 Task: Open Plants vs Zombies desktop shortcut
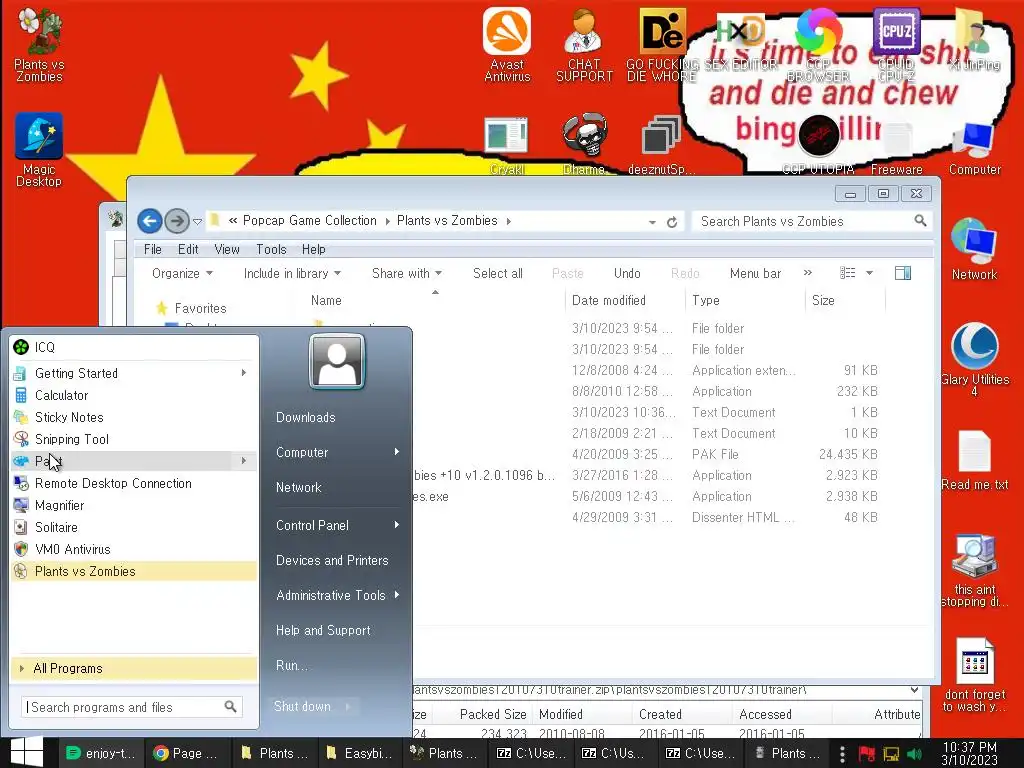39,44
